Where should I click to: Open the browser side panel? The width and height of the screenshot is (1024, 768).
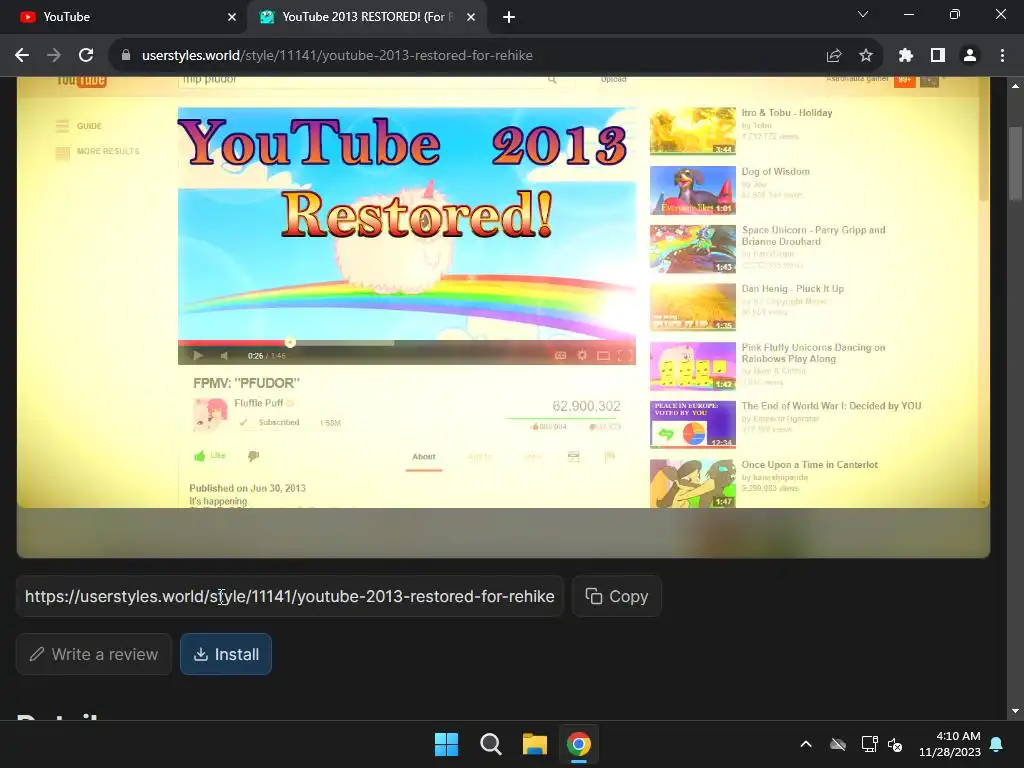click(938, 56)
